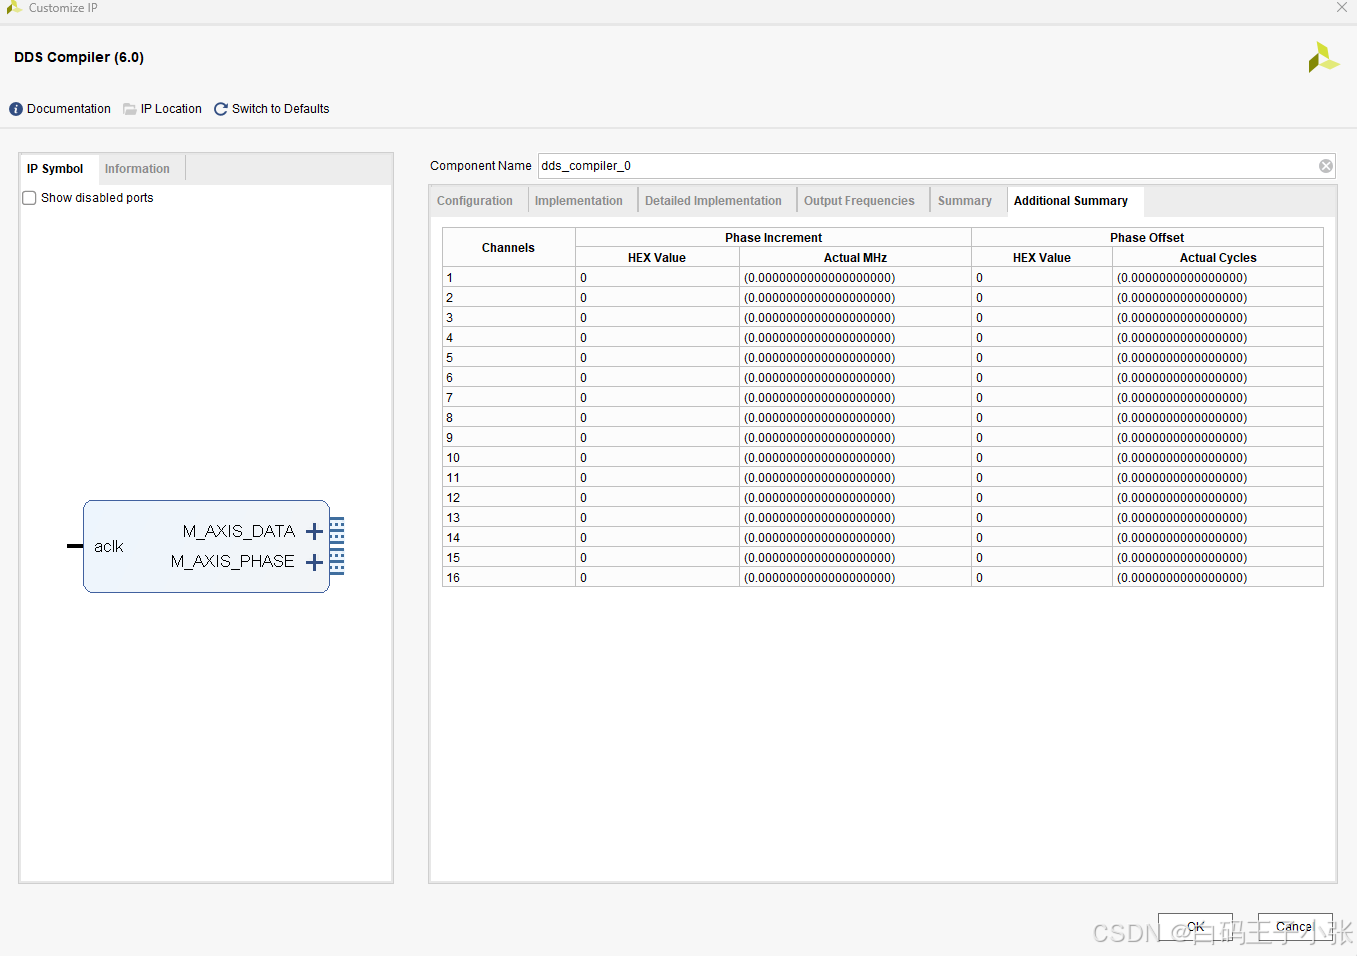
Task: Expand the M_AXIS_DATA port plus icon
Action: pyautogui.click(x=314, y=531)
